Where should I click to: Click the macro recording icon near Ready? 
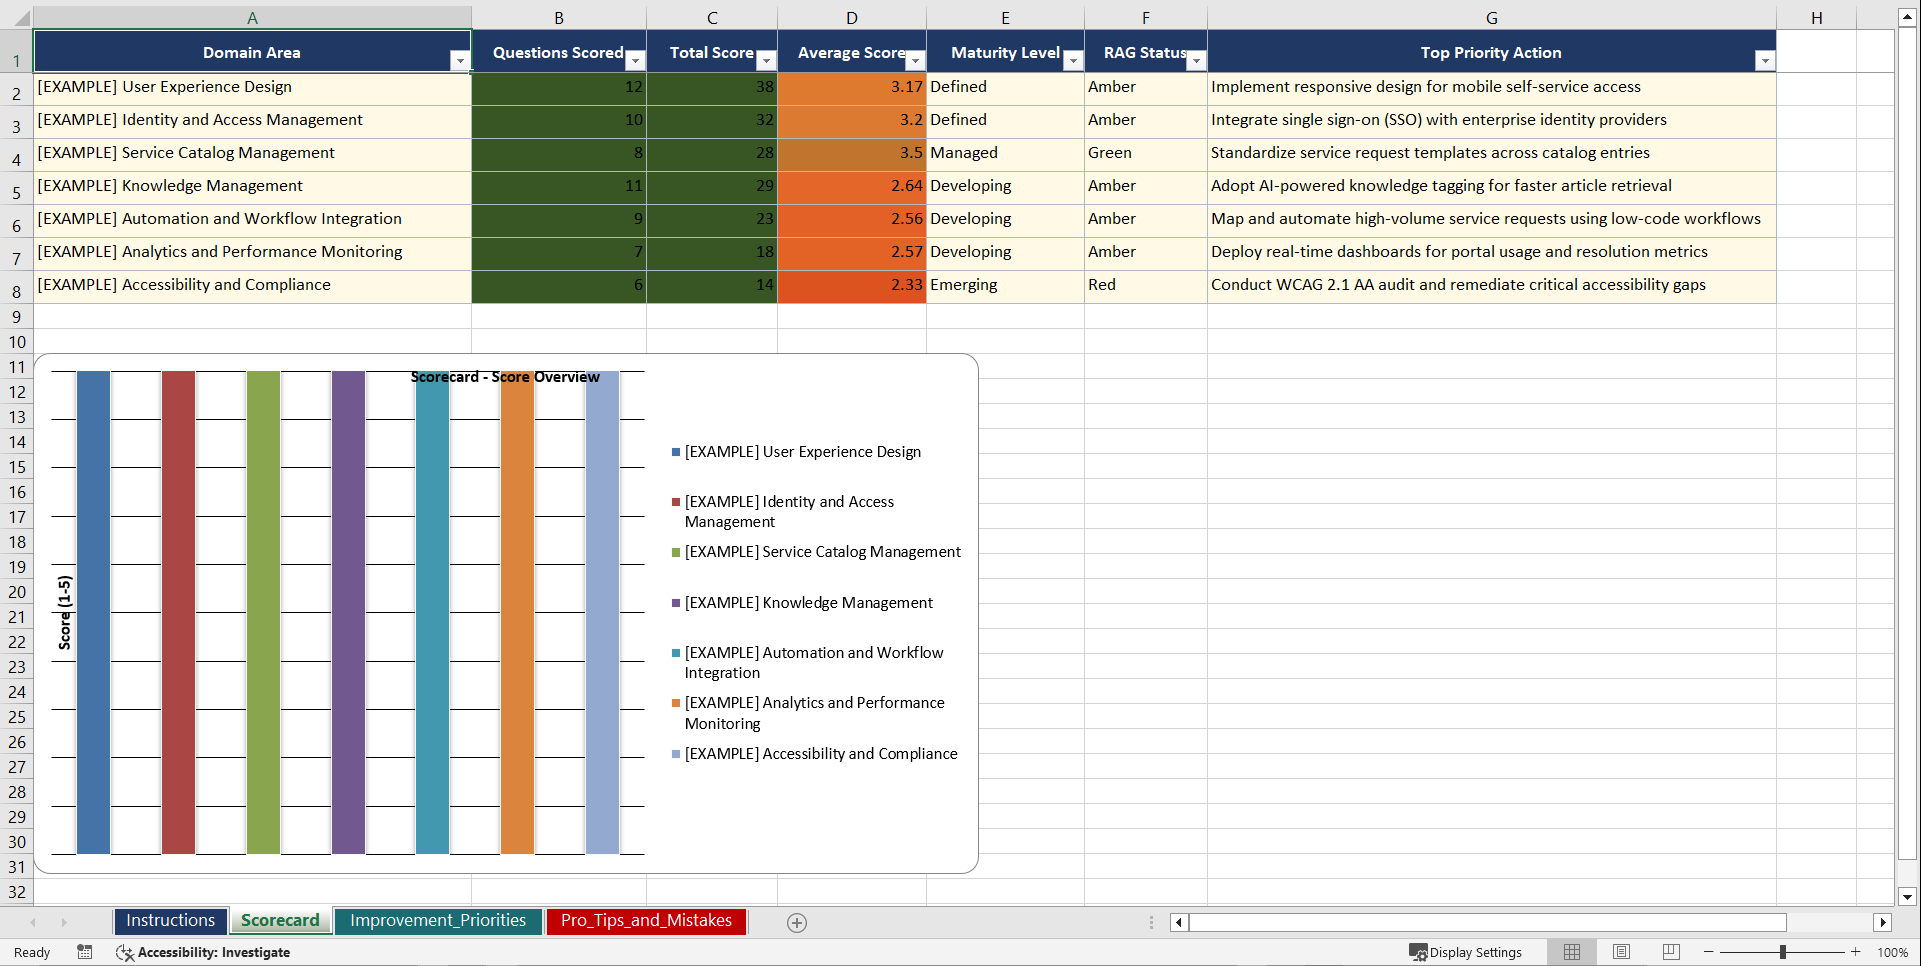(85, 952)
